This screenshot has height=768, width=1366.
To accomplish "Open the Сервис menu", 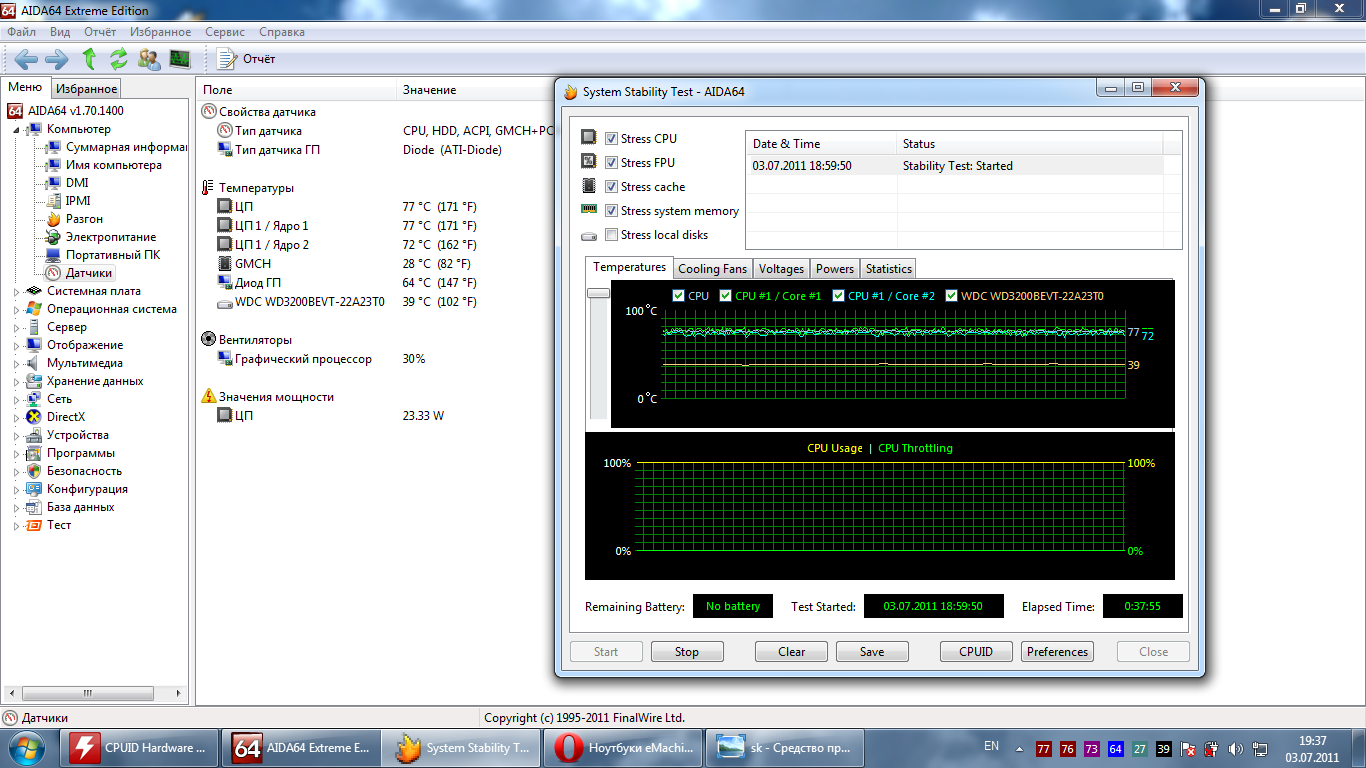I will (x=225, y=32).
